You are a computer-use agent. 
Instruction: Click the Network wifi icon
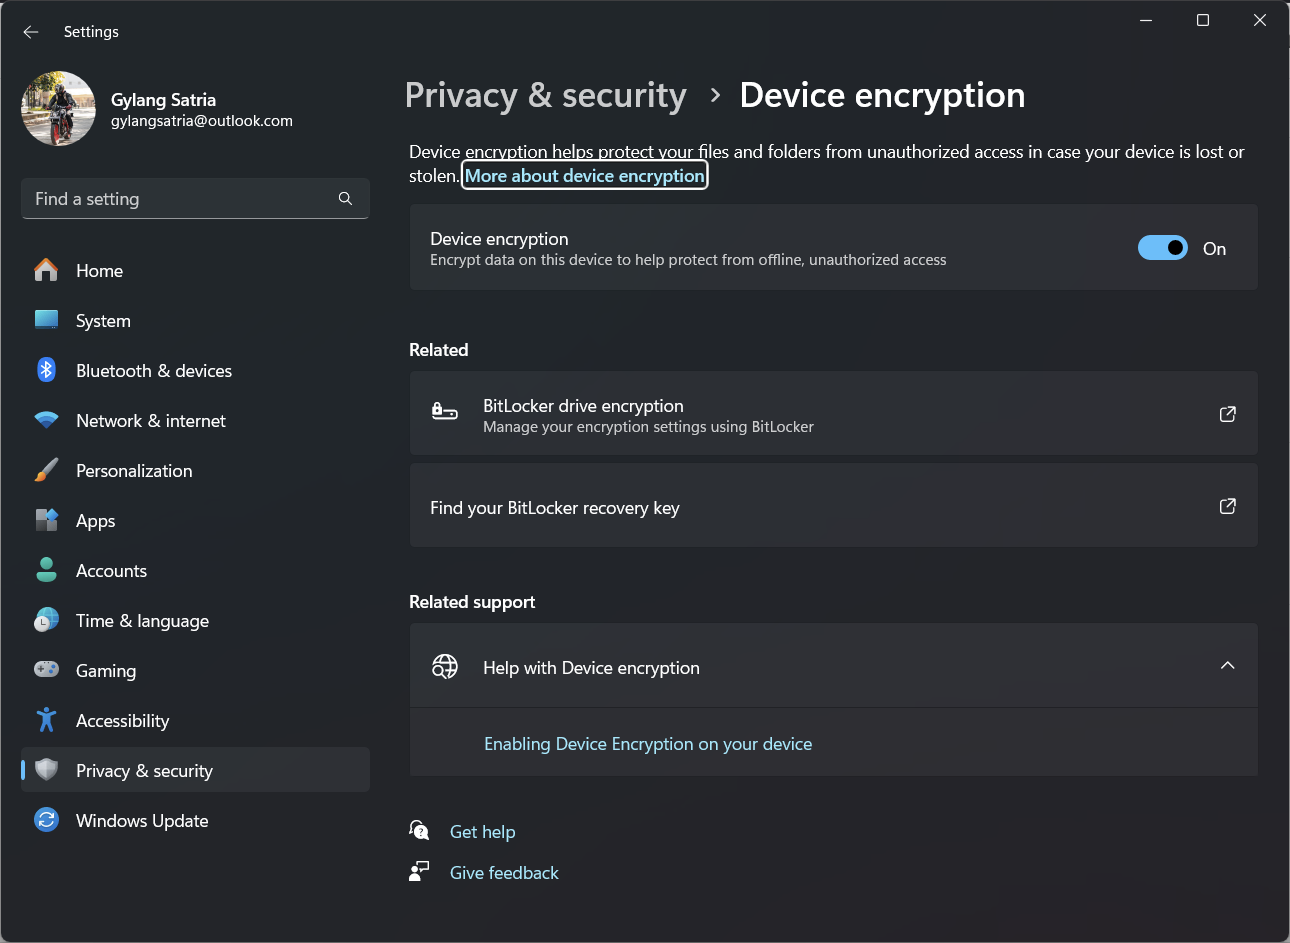click(x=46, y=420)
